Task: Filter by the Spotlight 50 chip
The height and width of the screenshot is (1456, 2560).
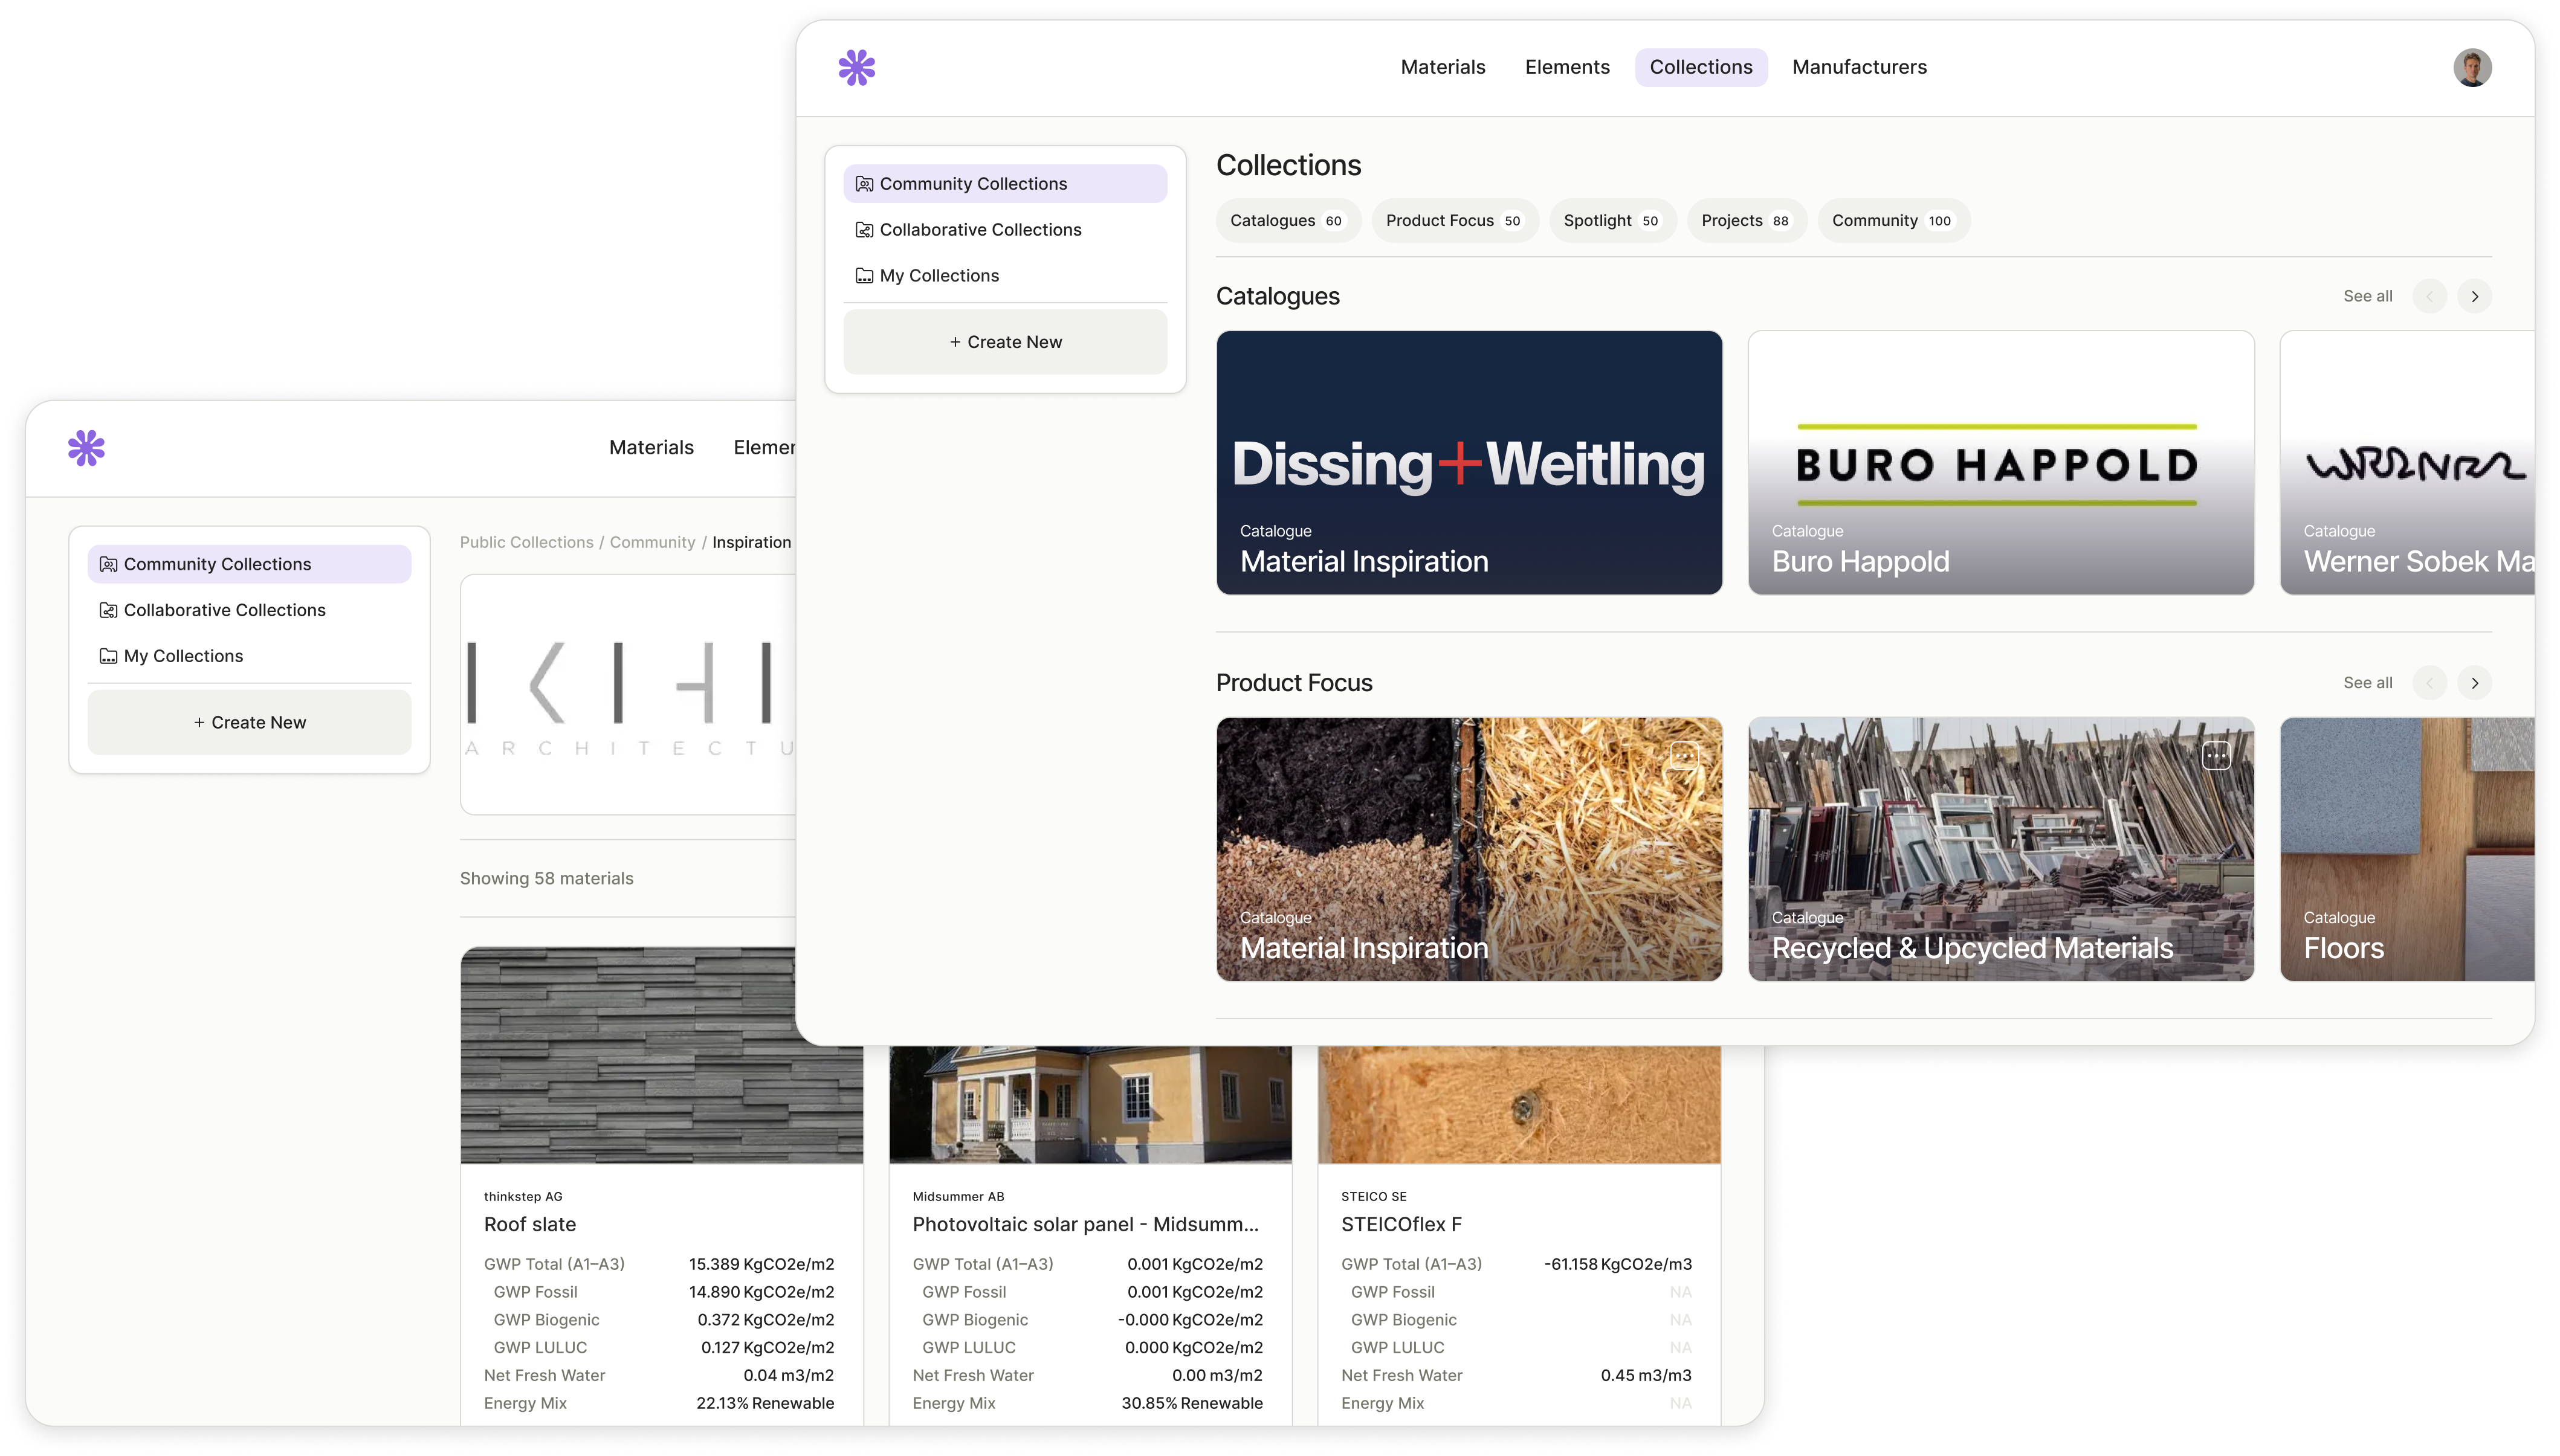Action: coord(1612,221)
